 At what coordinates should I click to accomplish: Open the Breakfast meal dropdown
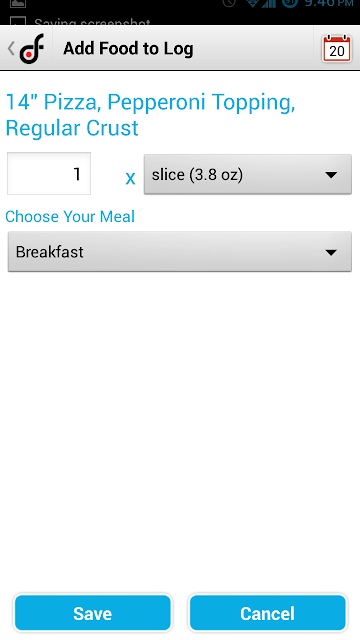(x=180, y=252)
